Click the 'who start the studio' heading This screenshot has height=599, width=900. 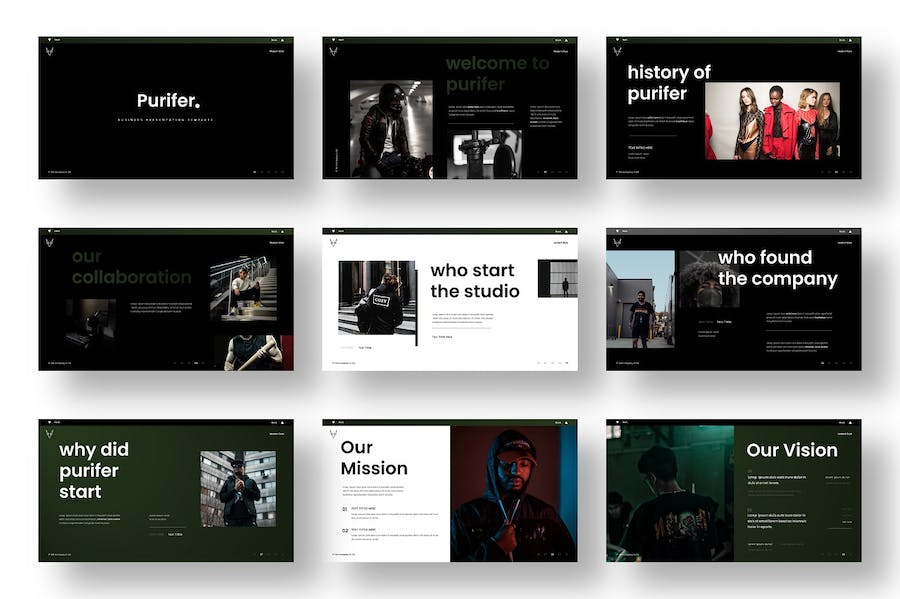[x=474, y=280]
